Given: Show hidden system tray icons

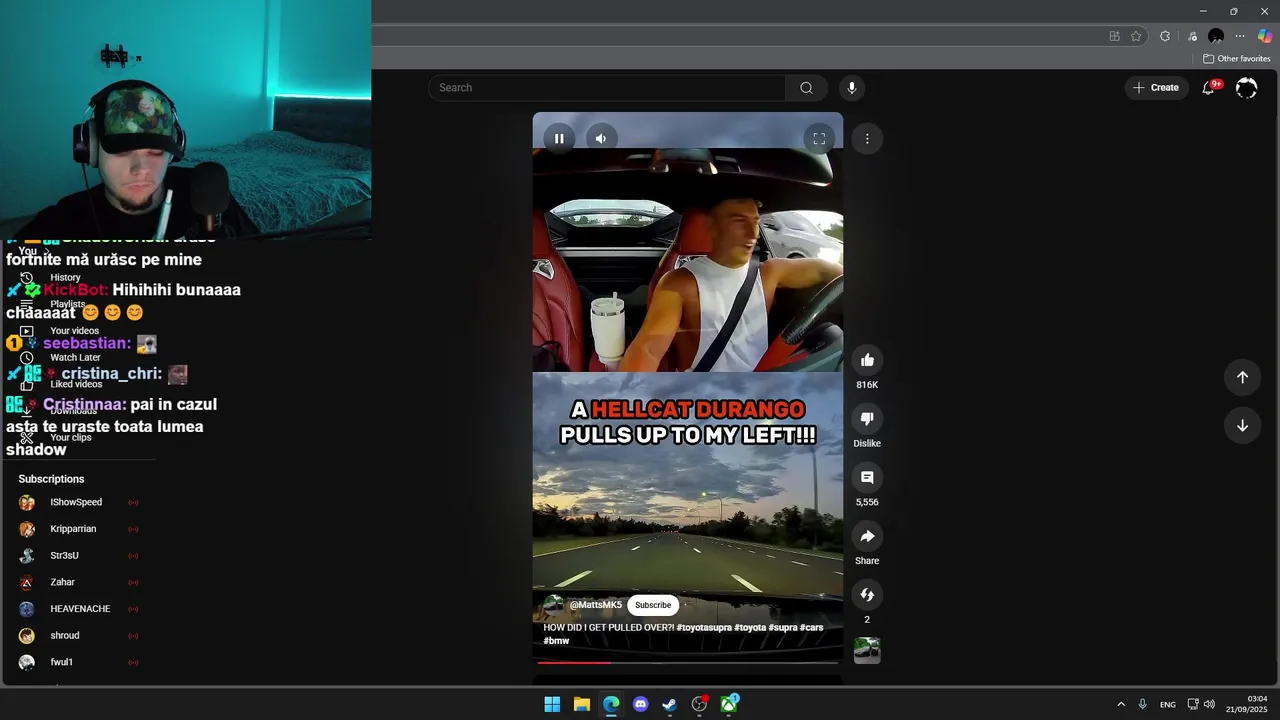Looking at the screenshot, I should pos(1121,704).
